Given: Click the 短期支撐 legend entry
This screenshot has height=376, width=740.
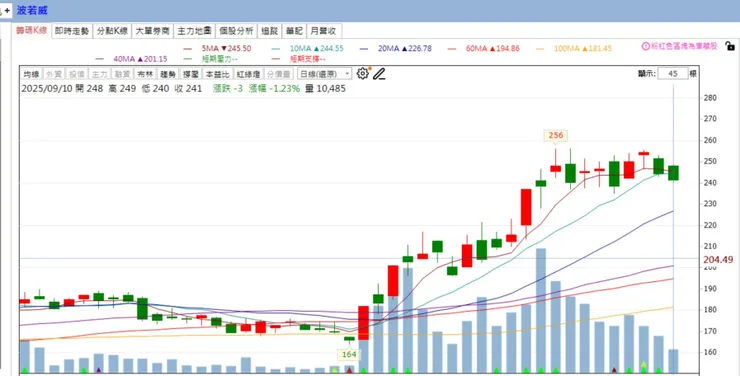Looking at the screenshot, I should point(299,59).
